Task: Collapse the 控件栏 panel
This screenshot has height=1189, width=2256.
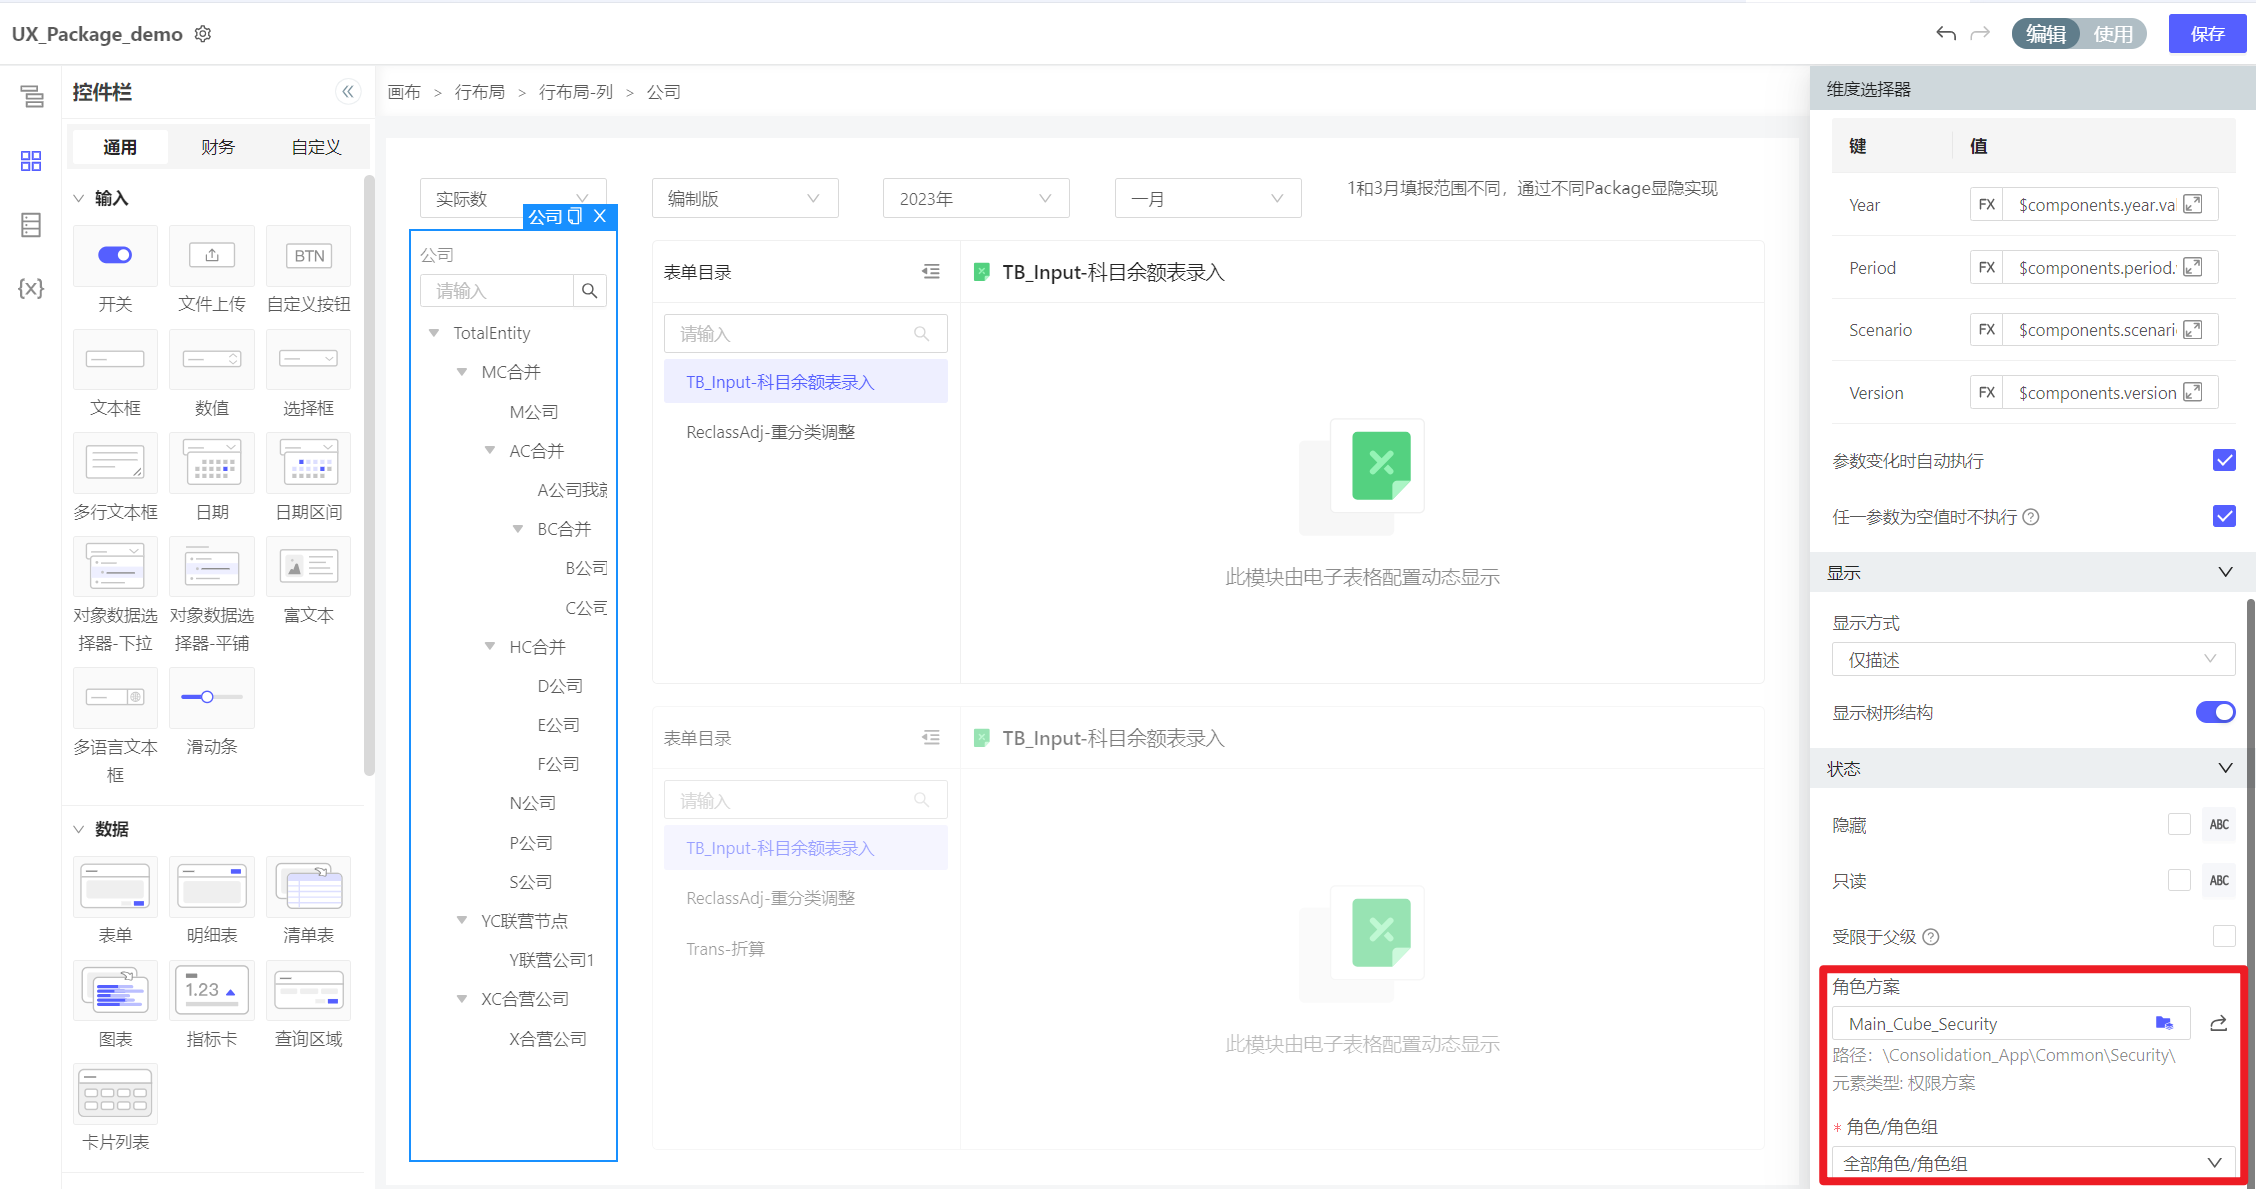Action: [347, 92]
